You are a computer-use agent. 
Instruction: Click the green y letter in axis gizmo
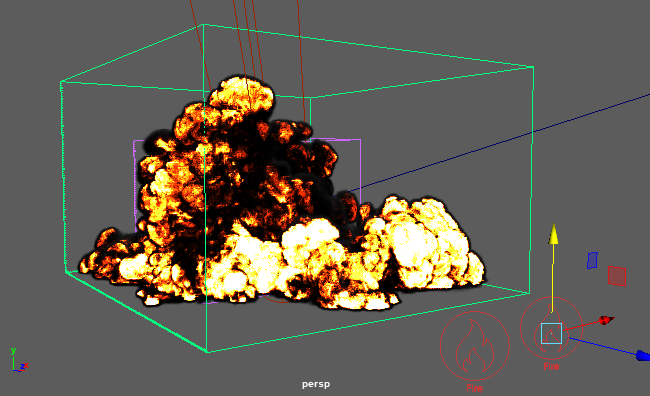13,351
